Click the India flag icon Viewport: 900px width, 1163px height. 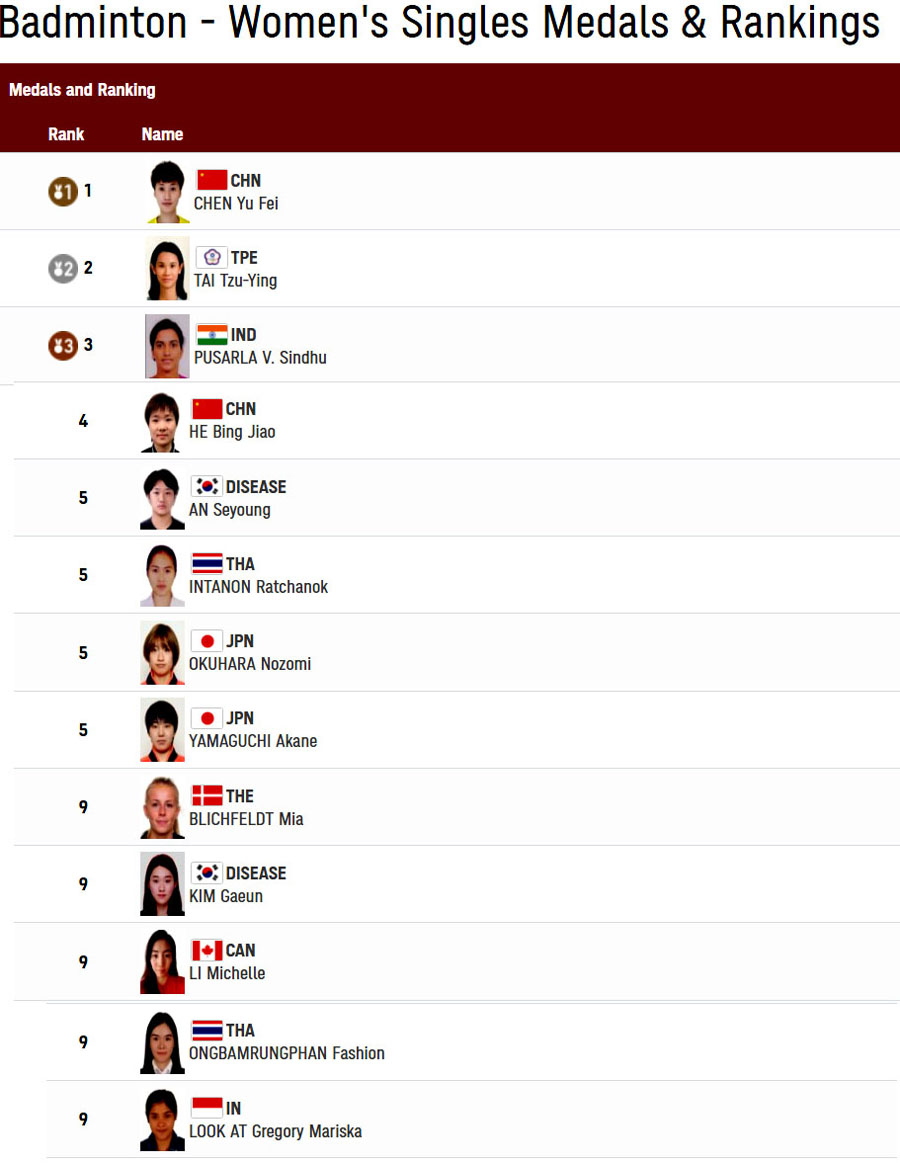coord(211,335)
